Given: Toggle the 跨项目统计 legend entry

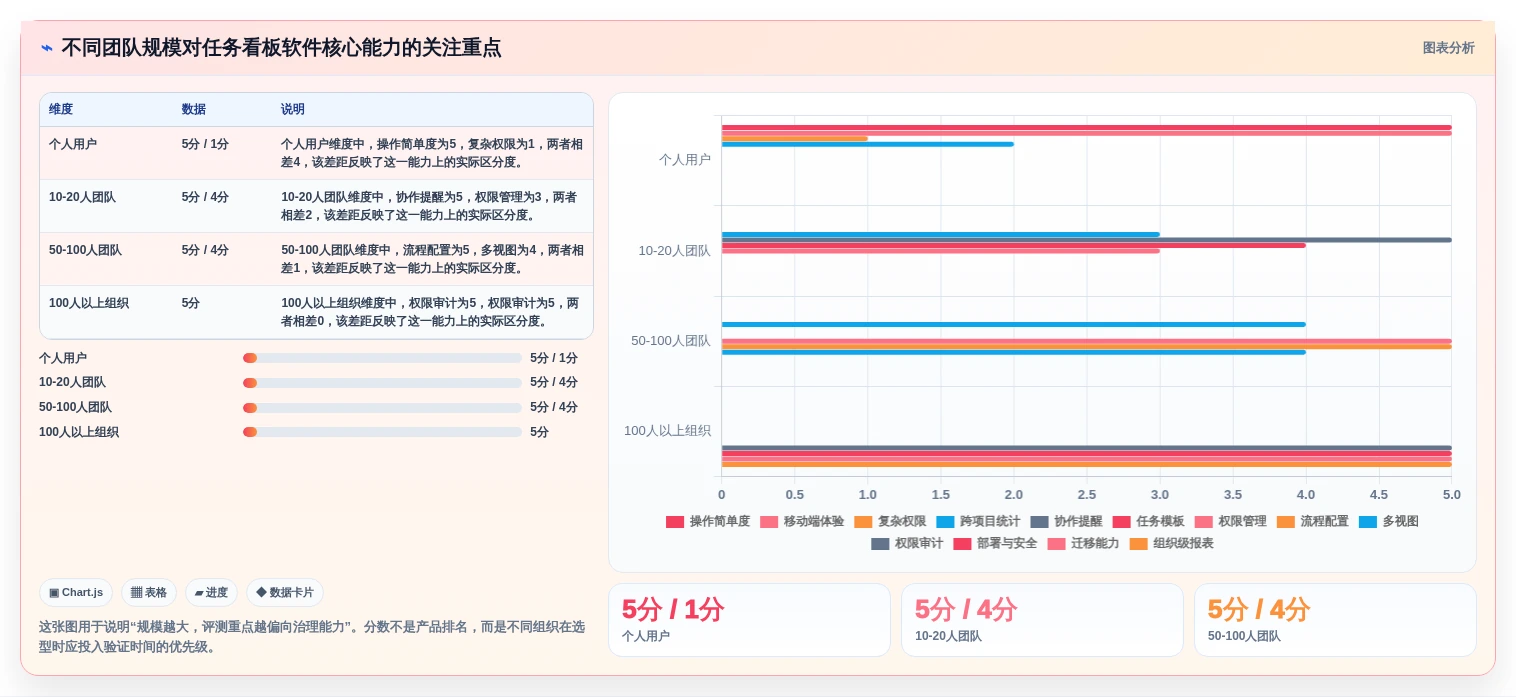Looking at the screenshot, I should 978,521.
